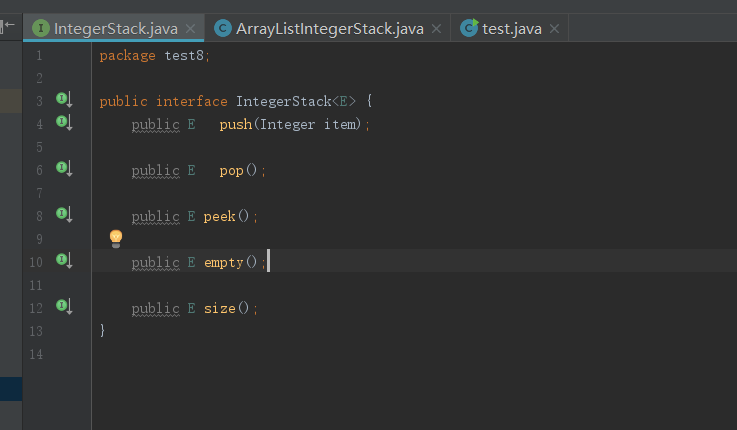Click the 'empty' method name

coord(224,263)
